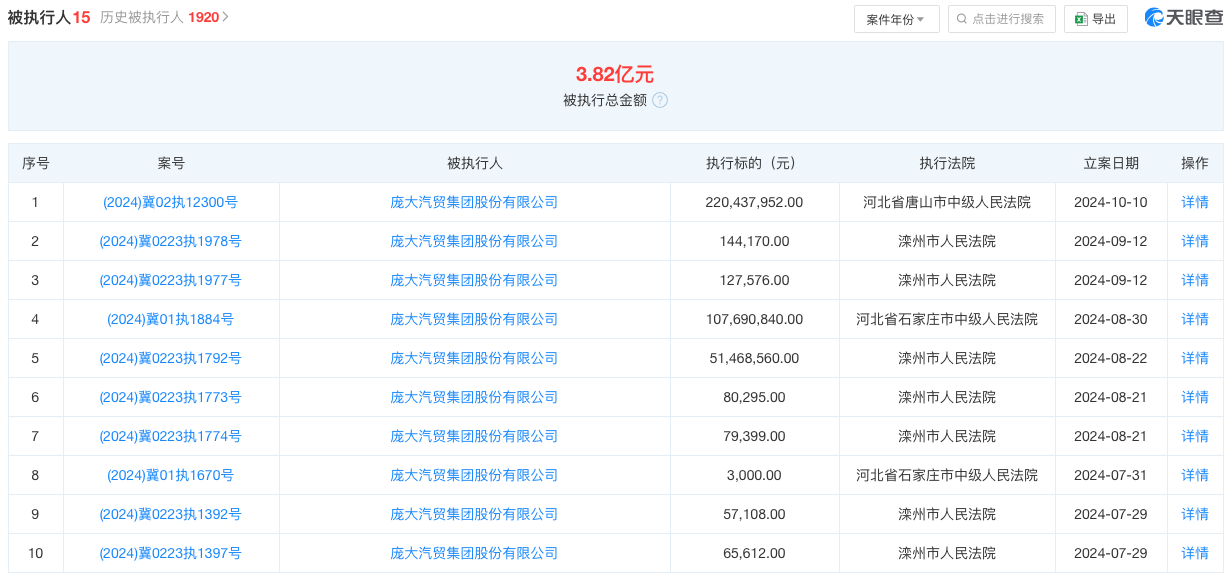
Task: Click the 操作 column header
Action: click(x=1195, y=163)
